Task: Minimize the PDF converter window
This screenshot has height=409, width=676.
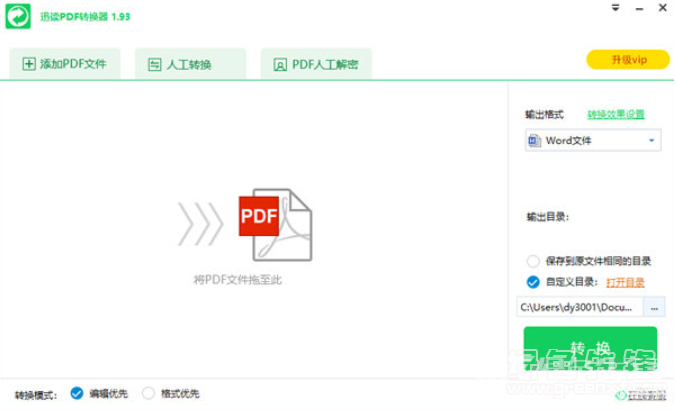Action: pyautogui.click(x=639, y=9)
